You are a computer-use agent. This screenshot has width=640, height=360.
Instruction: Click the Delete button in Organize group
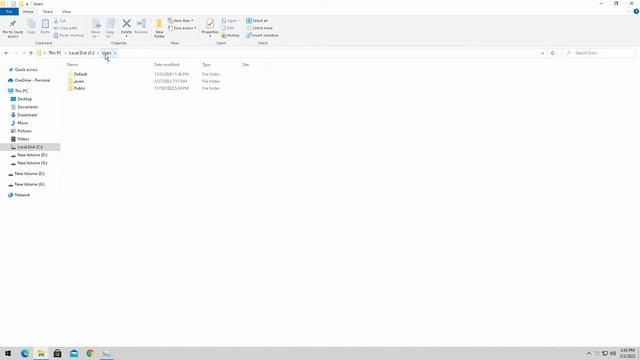pos(126,28)
